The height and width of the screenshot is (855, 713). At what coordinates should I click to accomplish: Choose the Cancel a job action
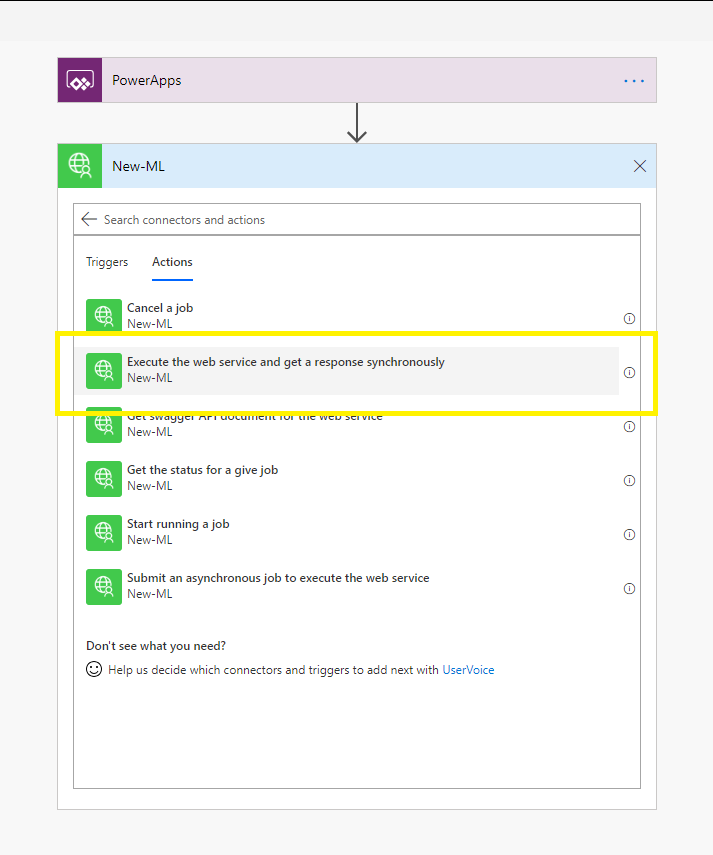pos(160,308)
